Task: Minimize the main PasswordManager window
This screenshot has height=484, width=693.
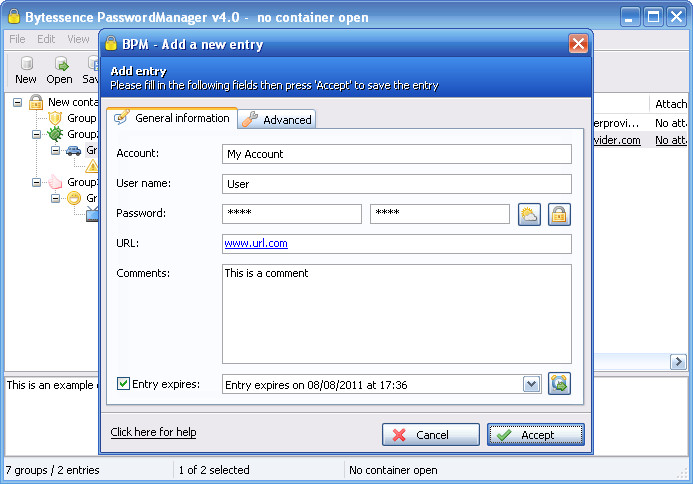Action: click(x=630, y=17)
